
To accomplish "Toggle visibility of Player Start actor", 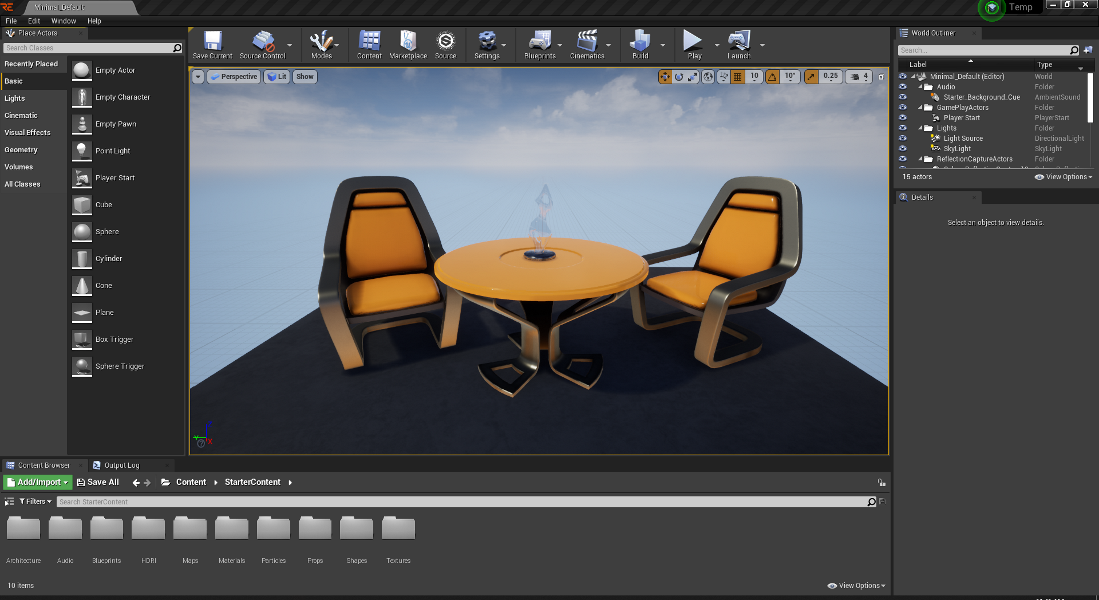I will pos(903,118).
